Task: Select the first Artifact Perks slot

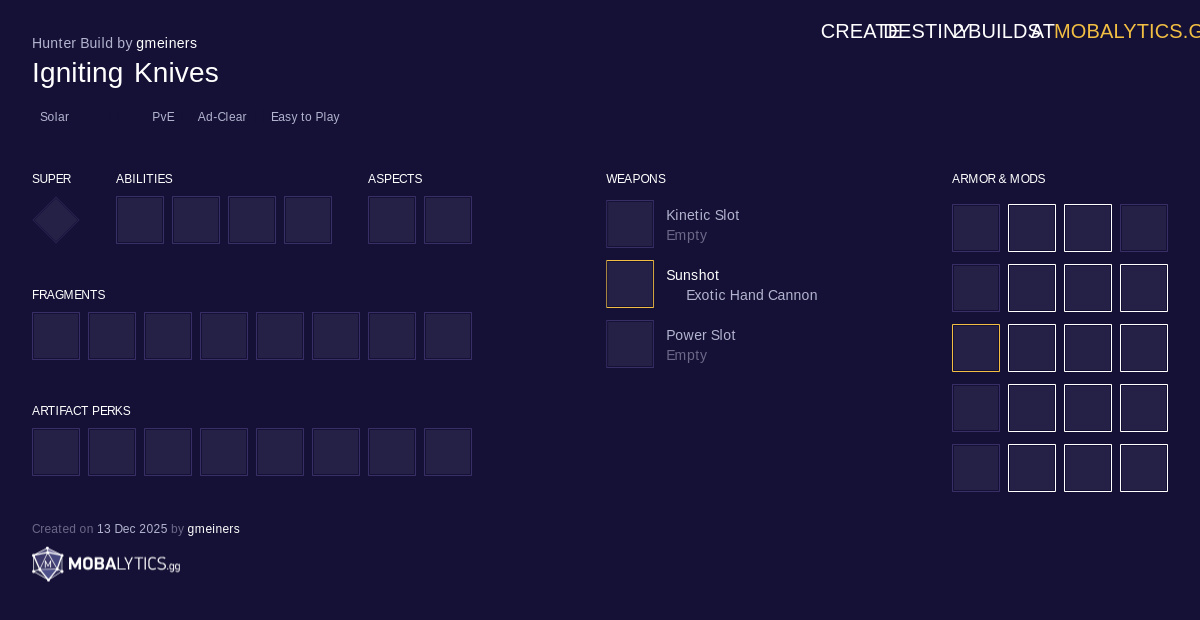Action: click(x=56, y=452)
